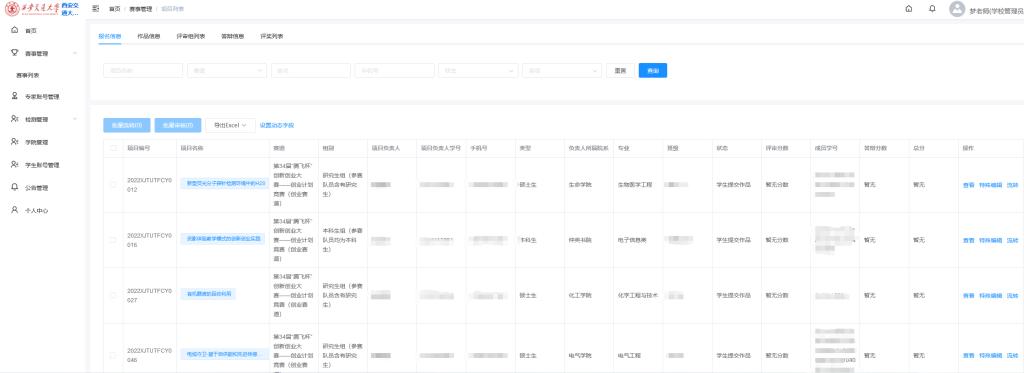Click the 赛事管理 breadcrumb link
The image size is (1024, 373).
click(140, 9)
